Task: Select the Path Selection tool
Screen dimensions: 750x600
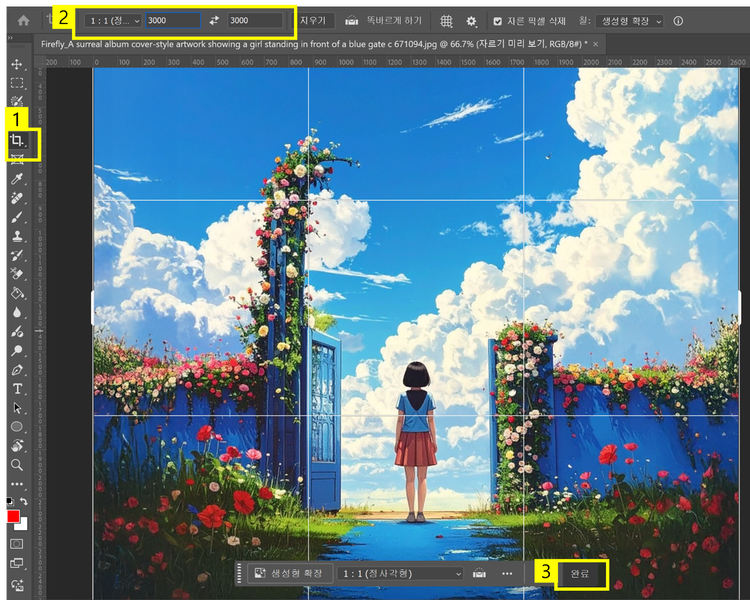Action: pos(17,408)
